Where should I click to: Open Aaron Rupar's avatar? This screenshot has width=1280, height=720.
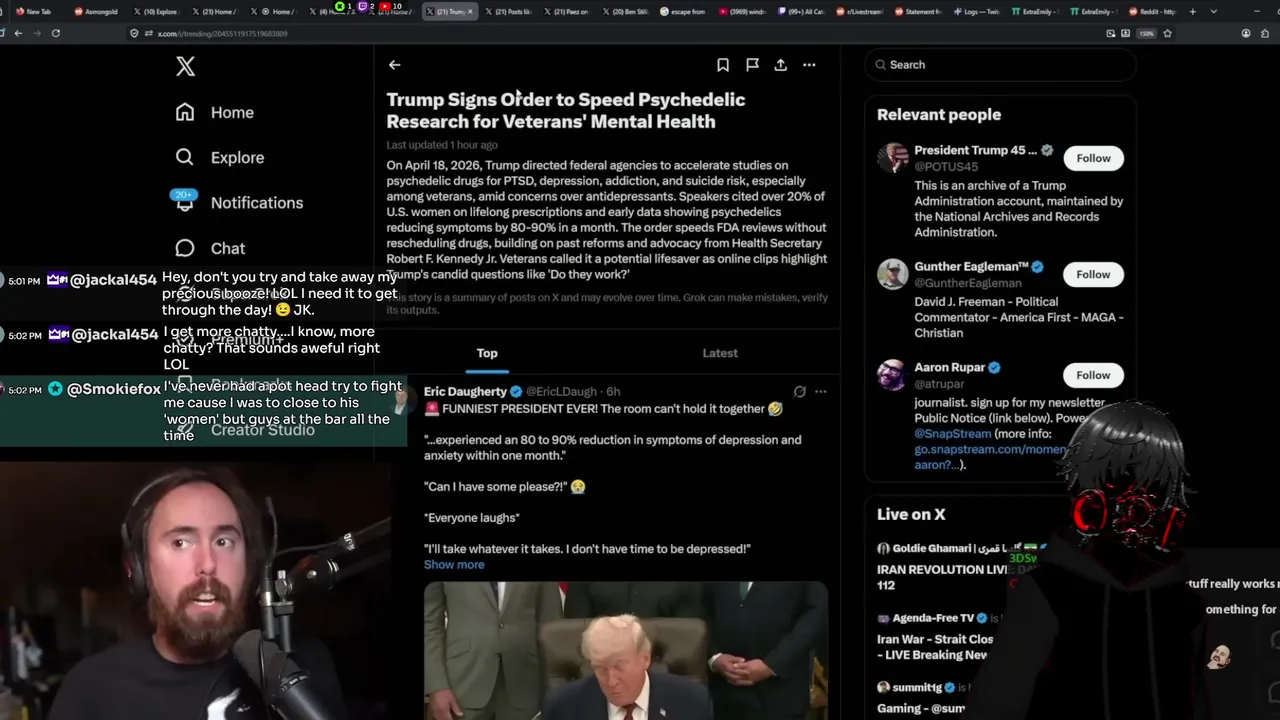click(x=892, y=375)
